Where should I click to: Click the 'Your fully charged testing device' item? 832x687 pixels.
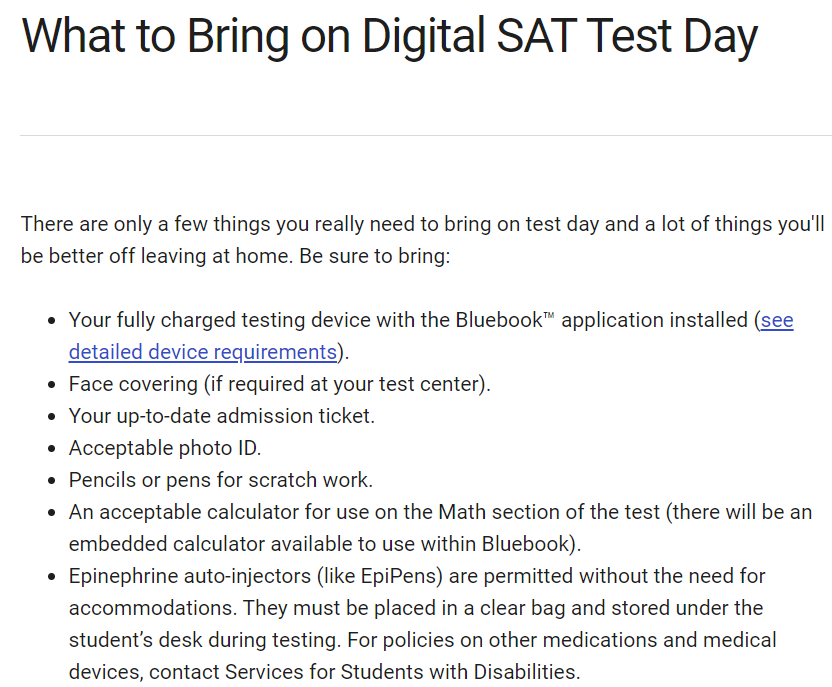point(431,336)
